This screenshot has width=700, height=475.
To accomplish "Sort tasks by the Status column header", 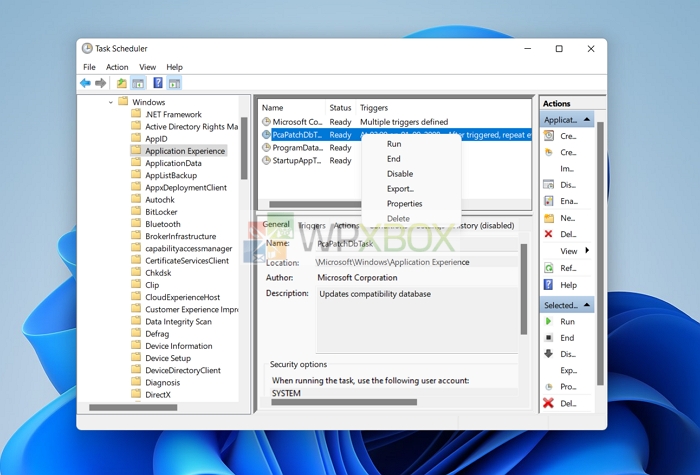I will 340,108.
